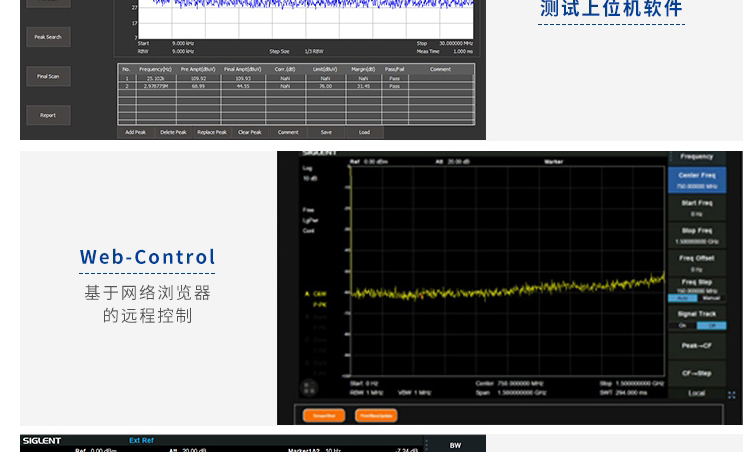
Task: Click the SIGLENT logo in bottom analyzer
Action: [42, 441]
